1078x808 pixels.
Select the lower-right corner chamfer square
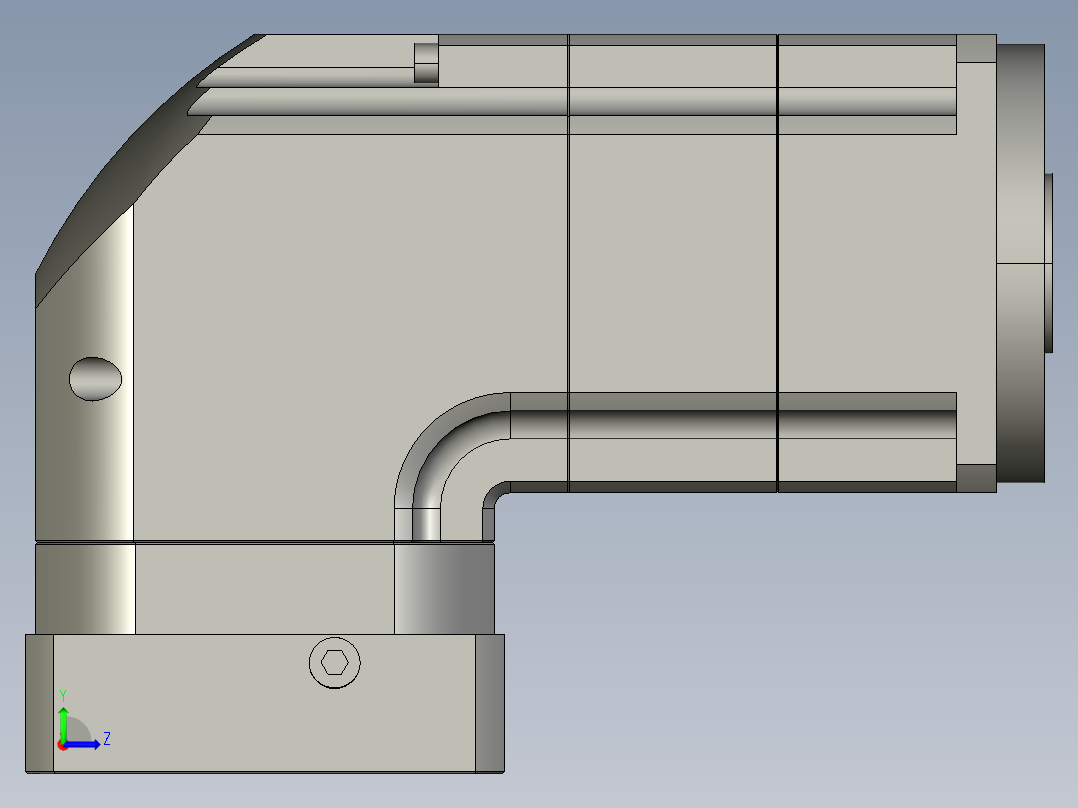pyautogui.click(x=976, y=478)
